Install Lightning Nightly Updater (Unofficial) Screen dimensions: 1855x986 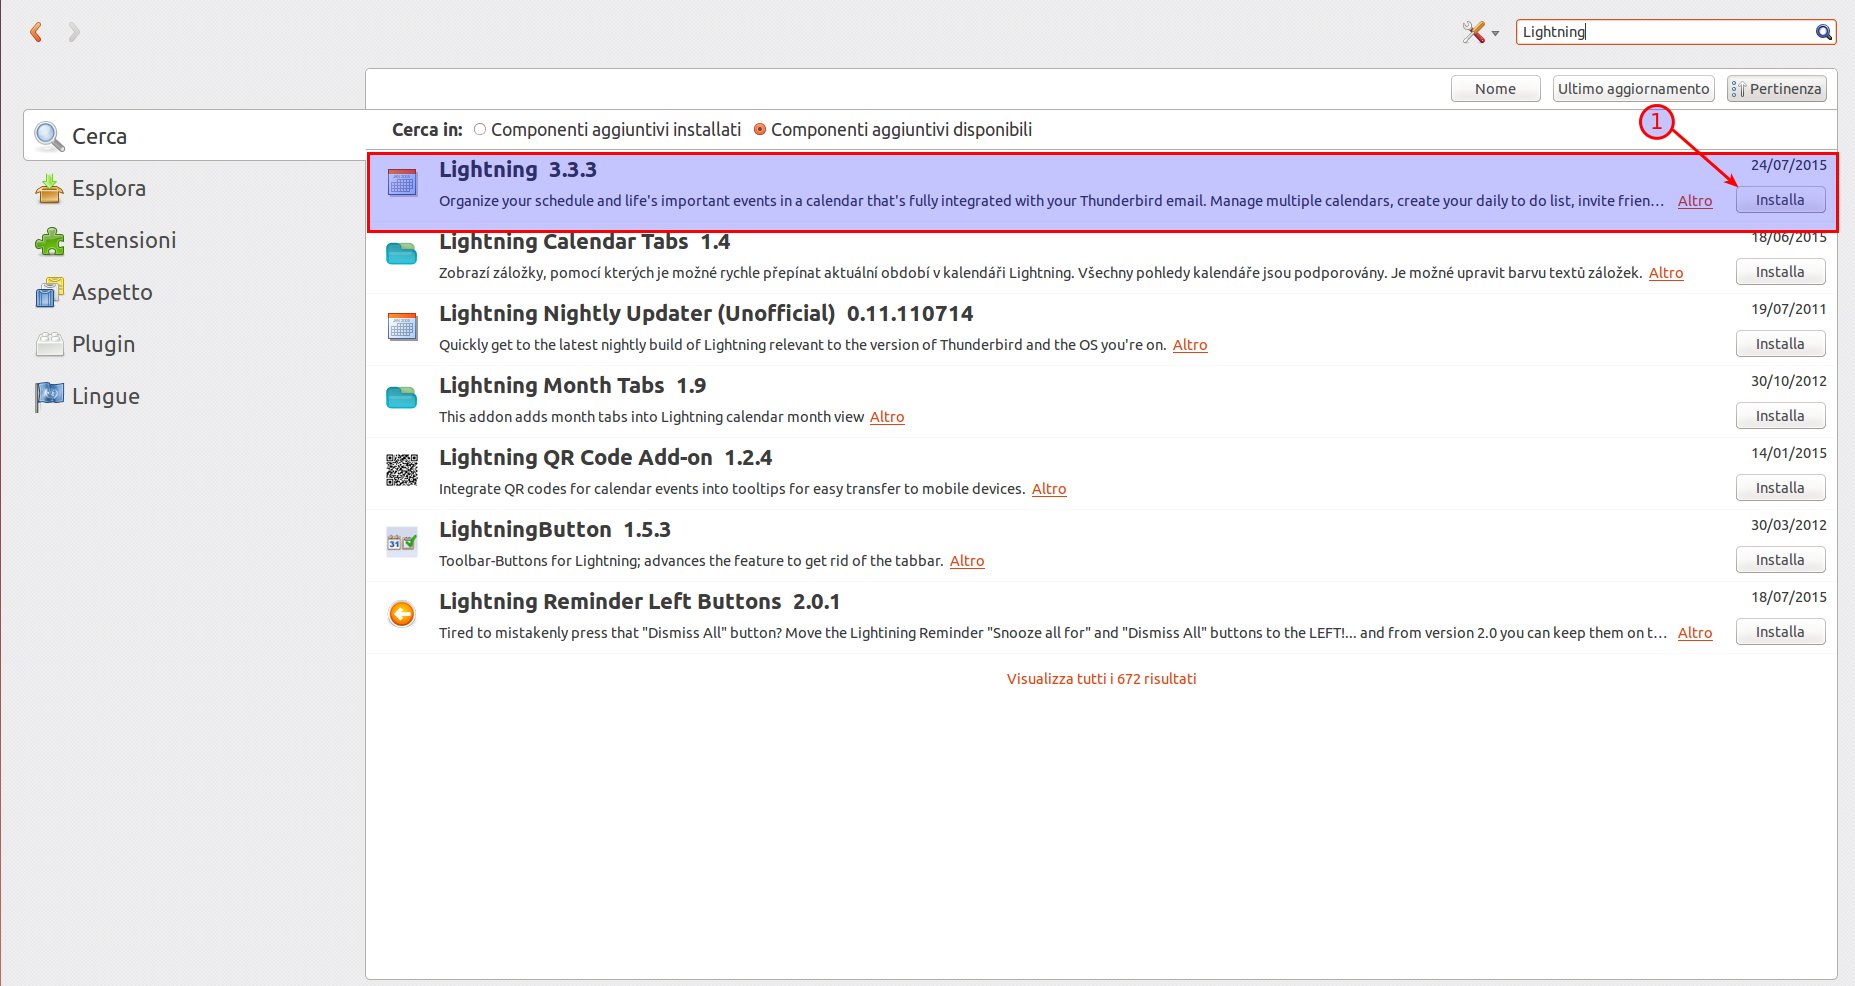(x=1780, y=344)
